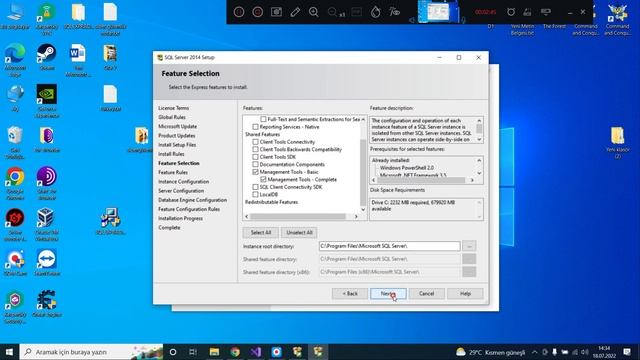Screen dimensions: 640x360
Task: Click the Select All button
Action: (261, 232)
